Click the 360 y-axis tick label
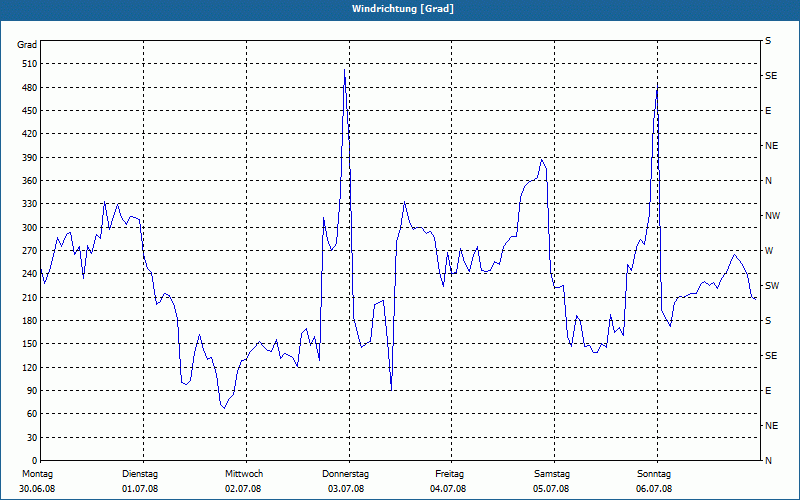This screenshot has width=800, height=500. coord(30,181)
